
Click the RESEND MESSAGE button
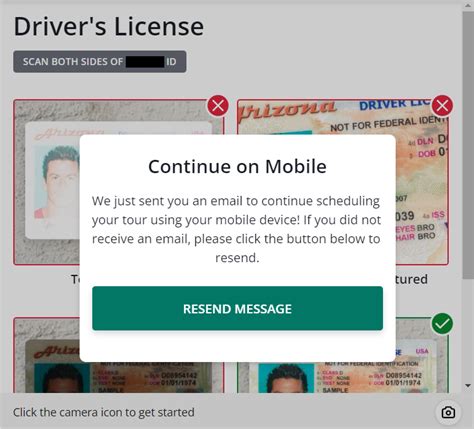click(x=237, y=308)
